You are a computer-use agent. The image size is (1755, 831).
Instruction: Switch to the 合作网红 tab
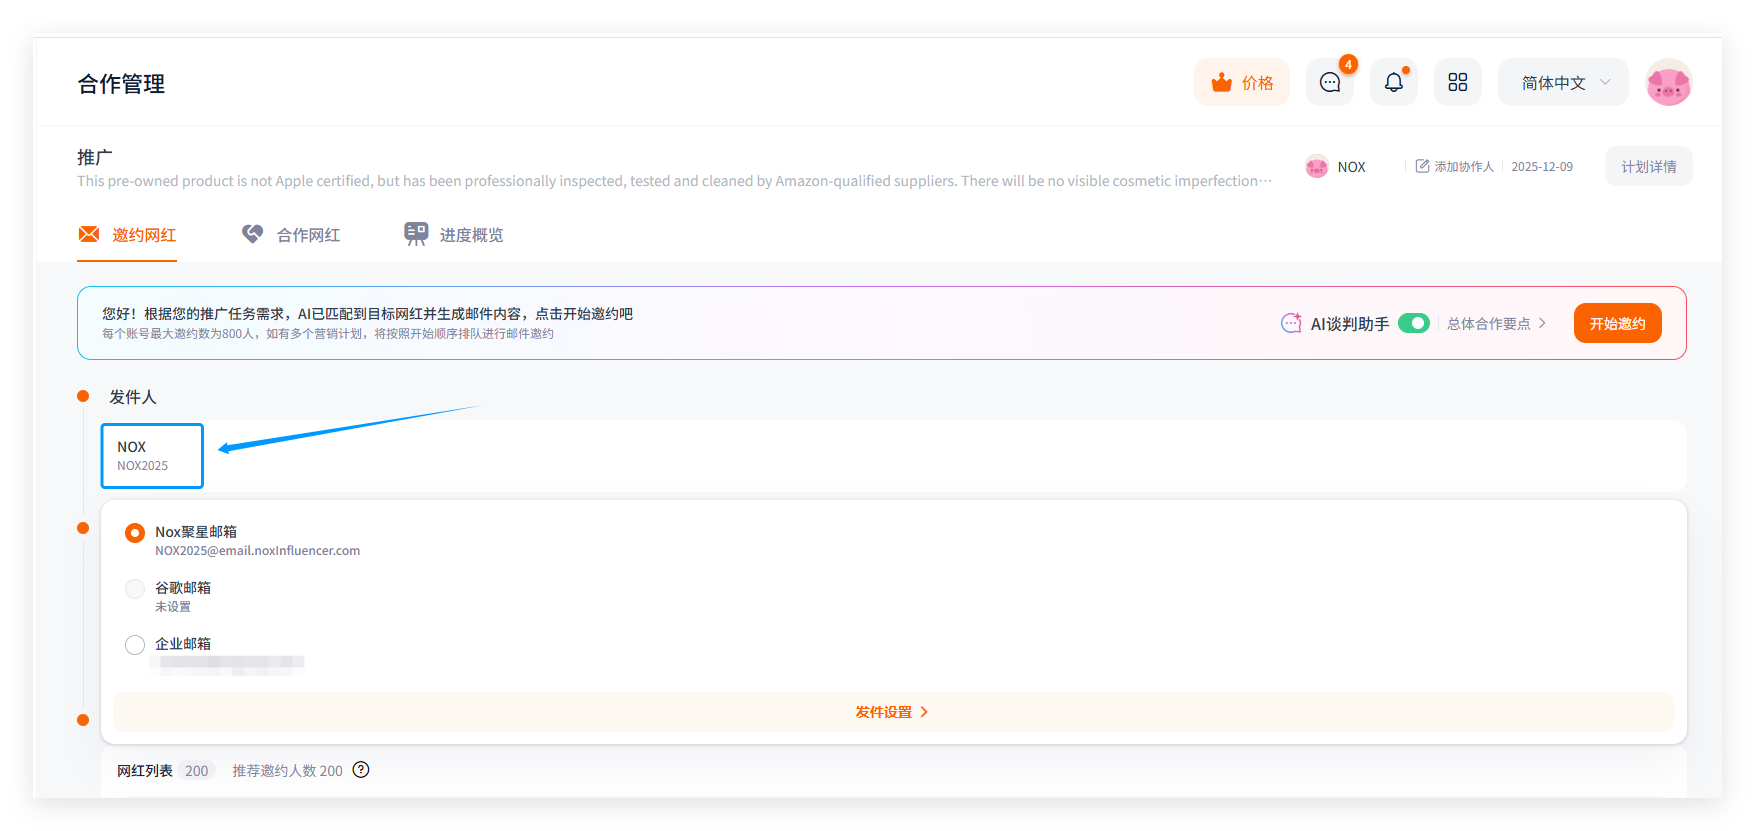[291, 235]
